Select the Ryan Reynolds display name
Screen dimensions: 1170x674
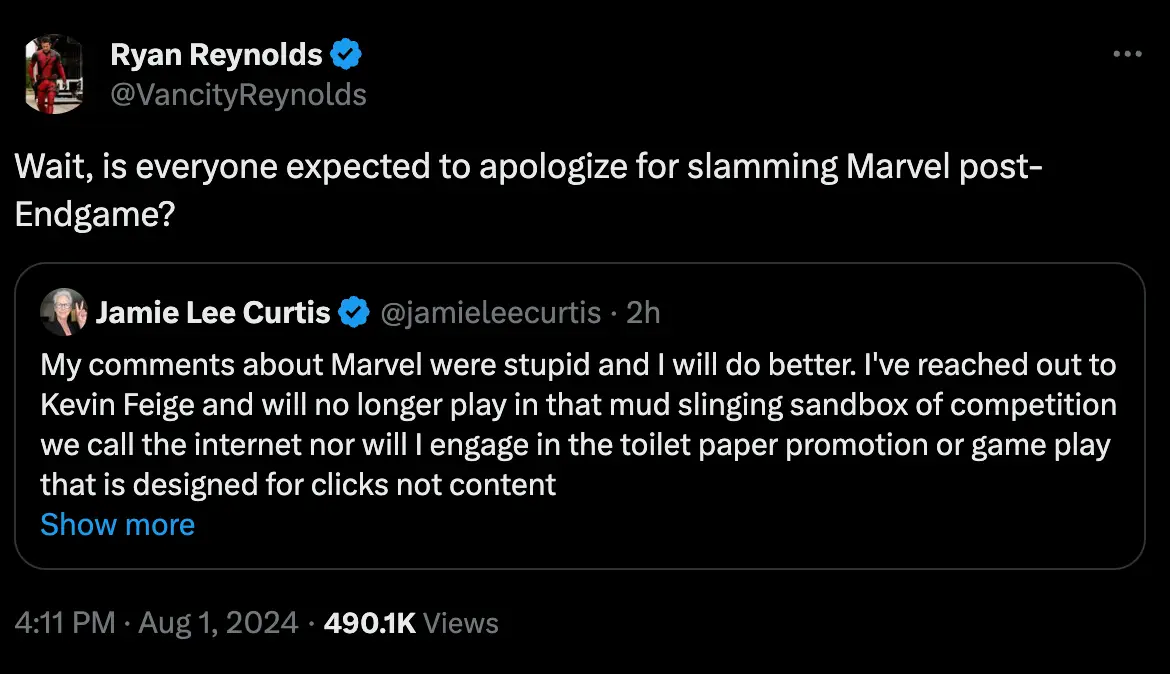[x=216, y=54]
